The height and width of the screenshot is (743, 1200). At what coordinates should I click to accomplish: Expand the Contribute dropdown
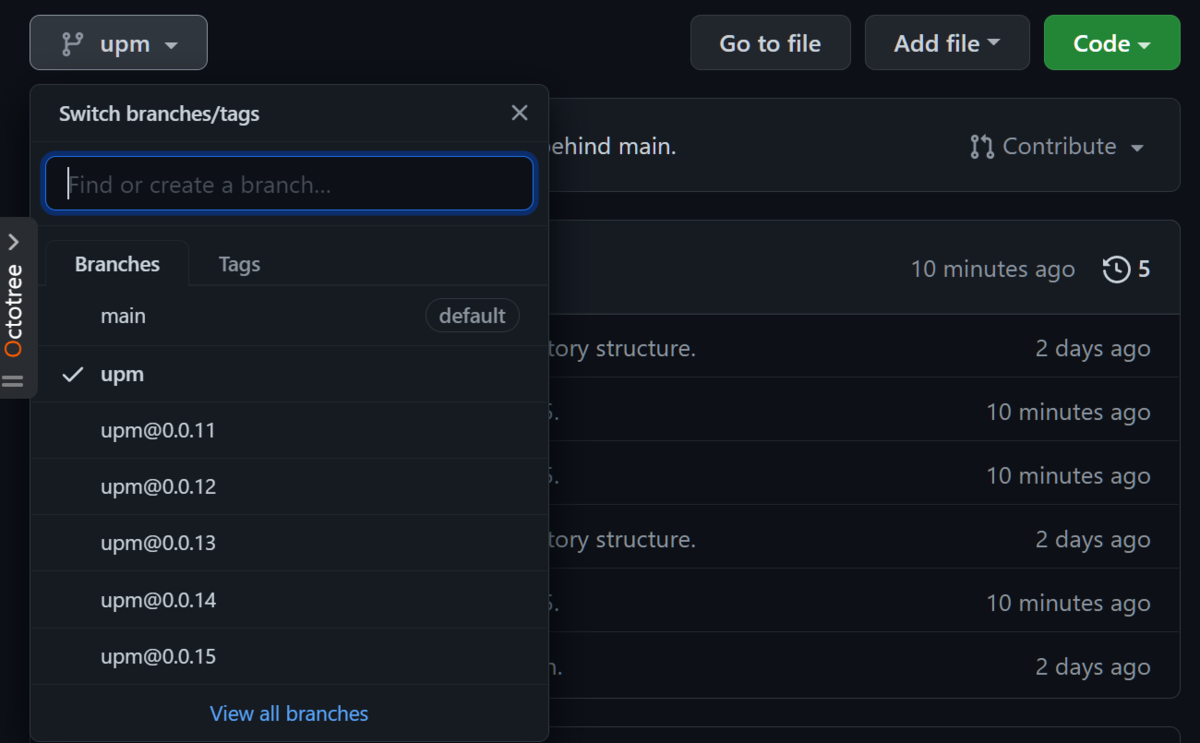click(1057, 146)
